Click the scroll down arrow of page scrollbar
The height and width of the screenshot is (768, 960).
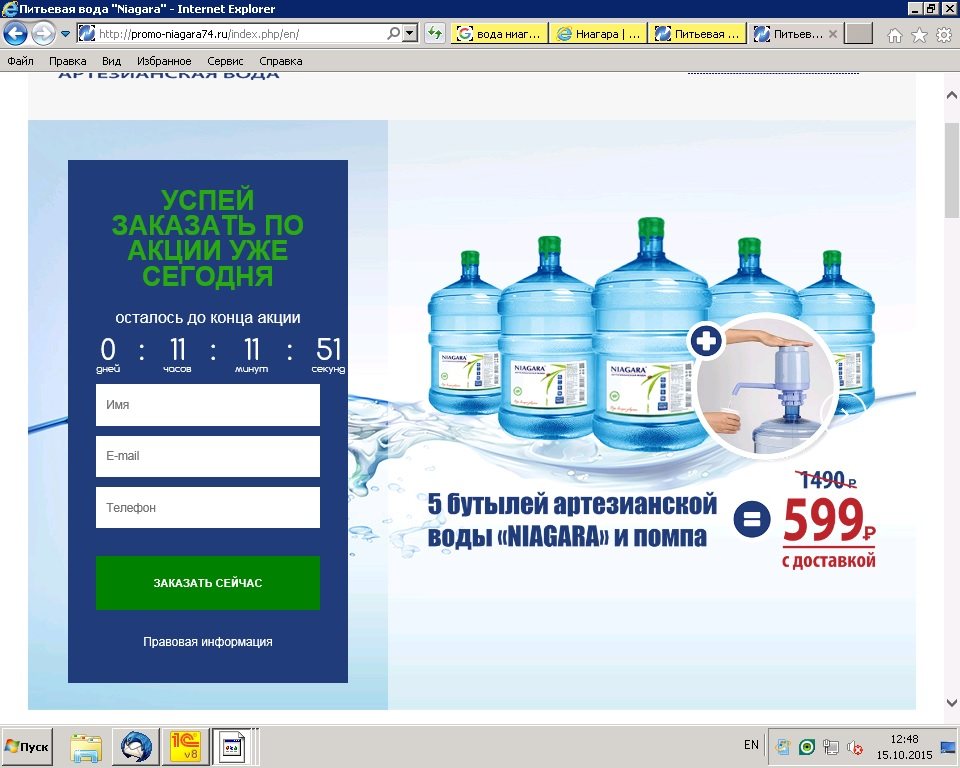(951, 702)
